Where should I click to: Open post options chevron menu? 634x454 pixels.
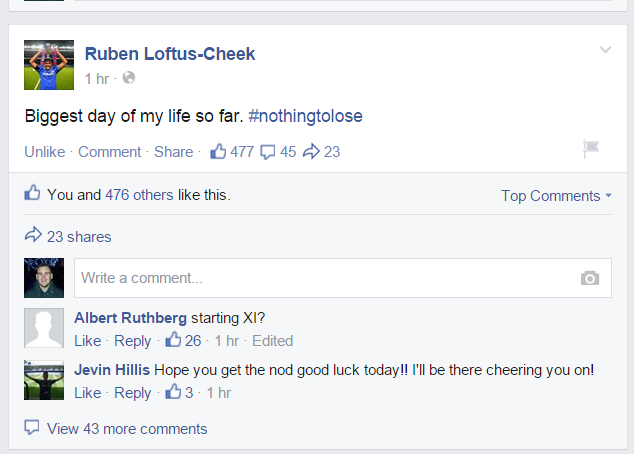(x=604, y=50)
